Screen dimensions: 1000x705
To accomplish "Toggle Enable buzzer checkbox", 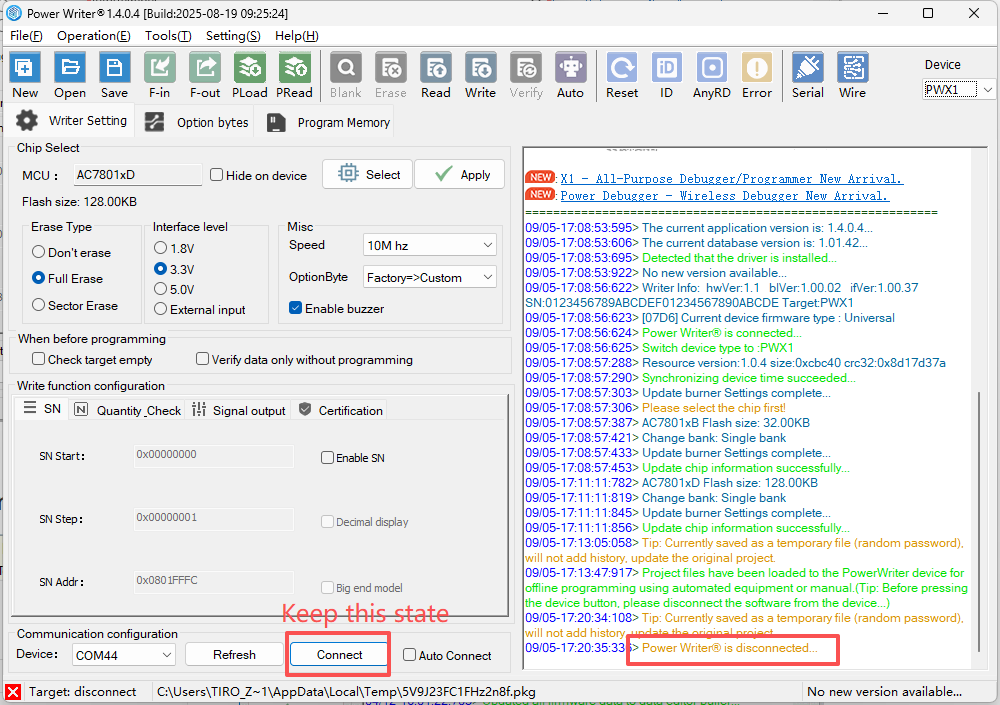I will click(x=295, y=308).
